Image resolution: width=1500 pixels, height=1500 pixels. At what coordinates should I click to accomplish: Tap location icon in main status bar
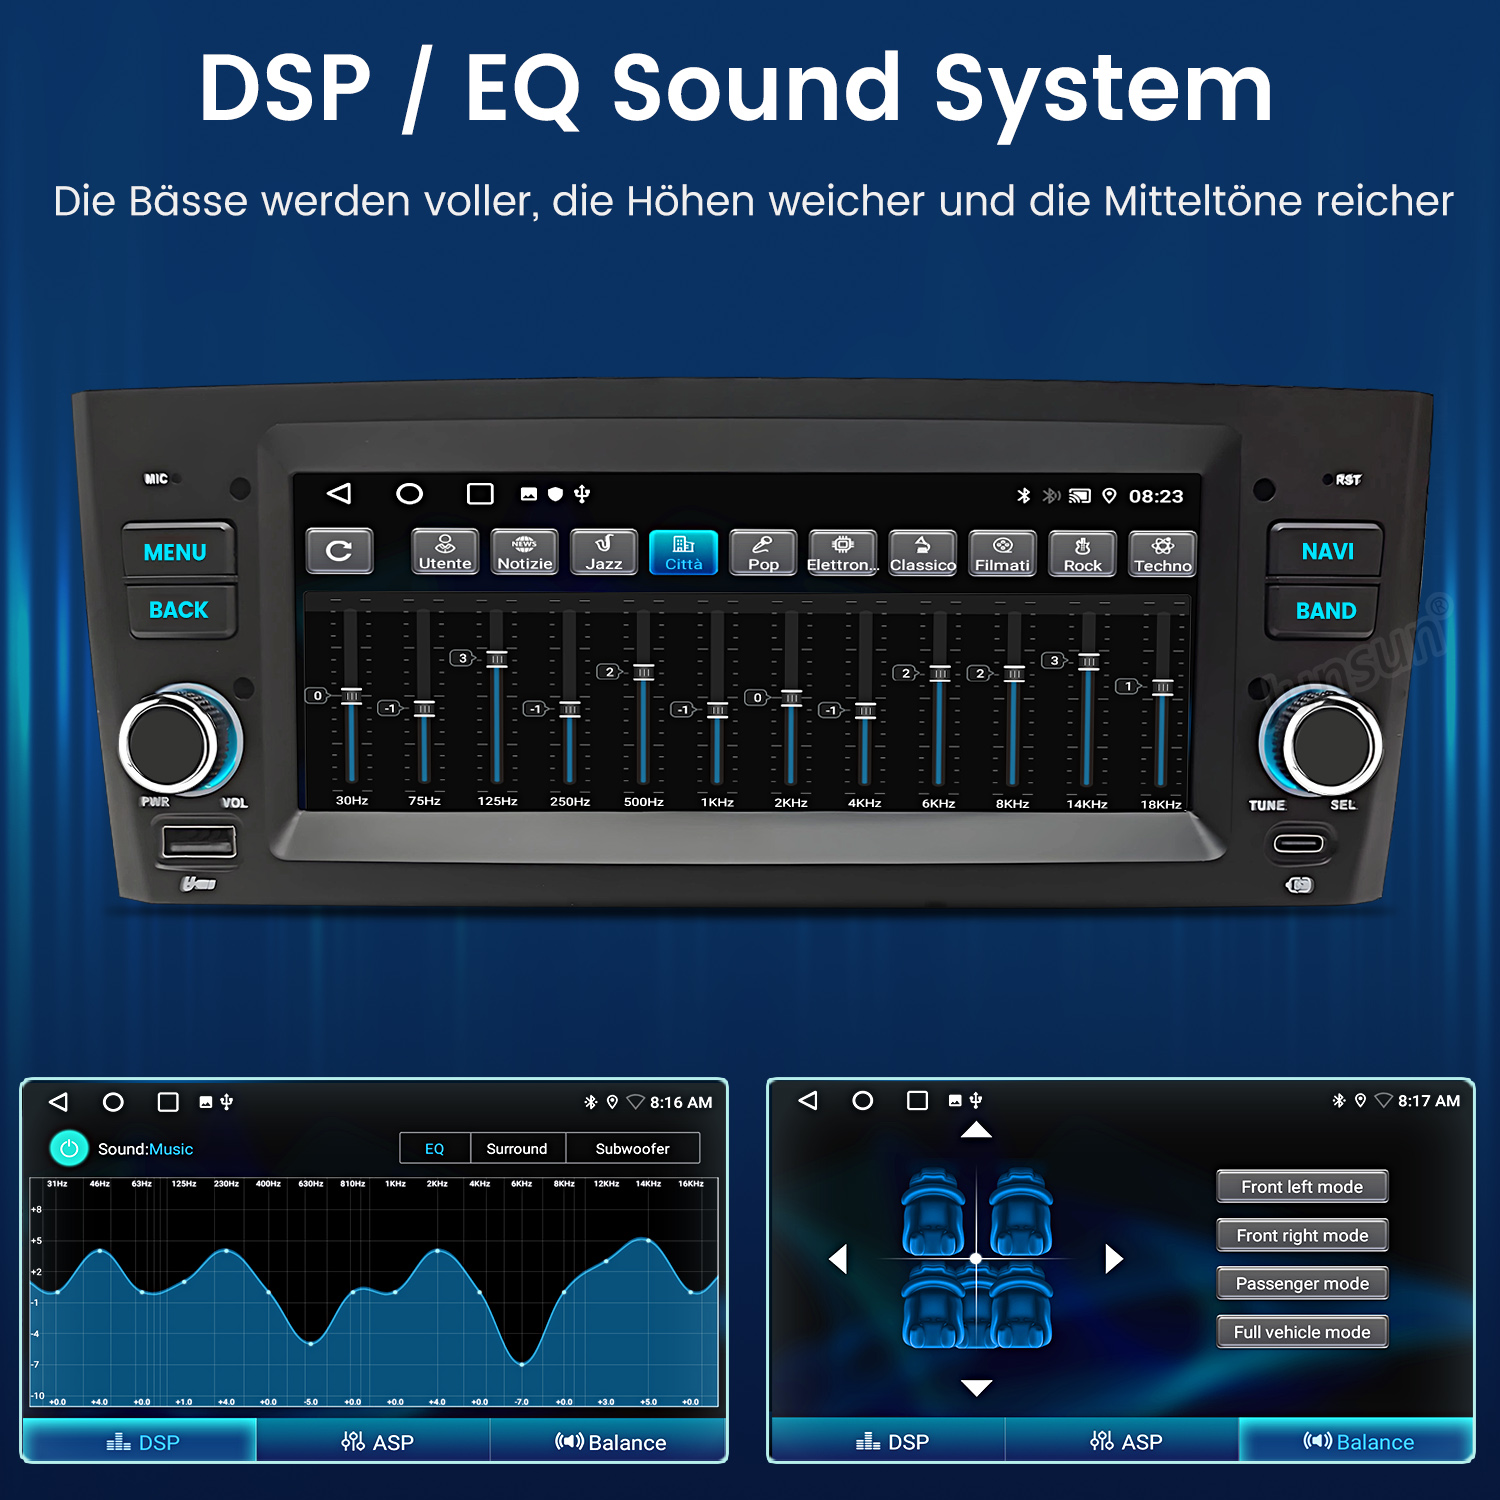1109,496
